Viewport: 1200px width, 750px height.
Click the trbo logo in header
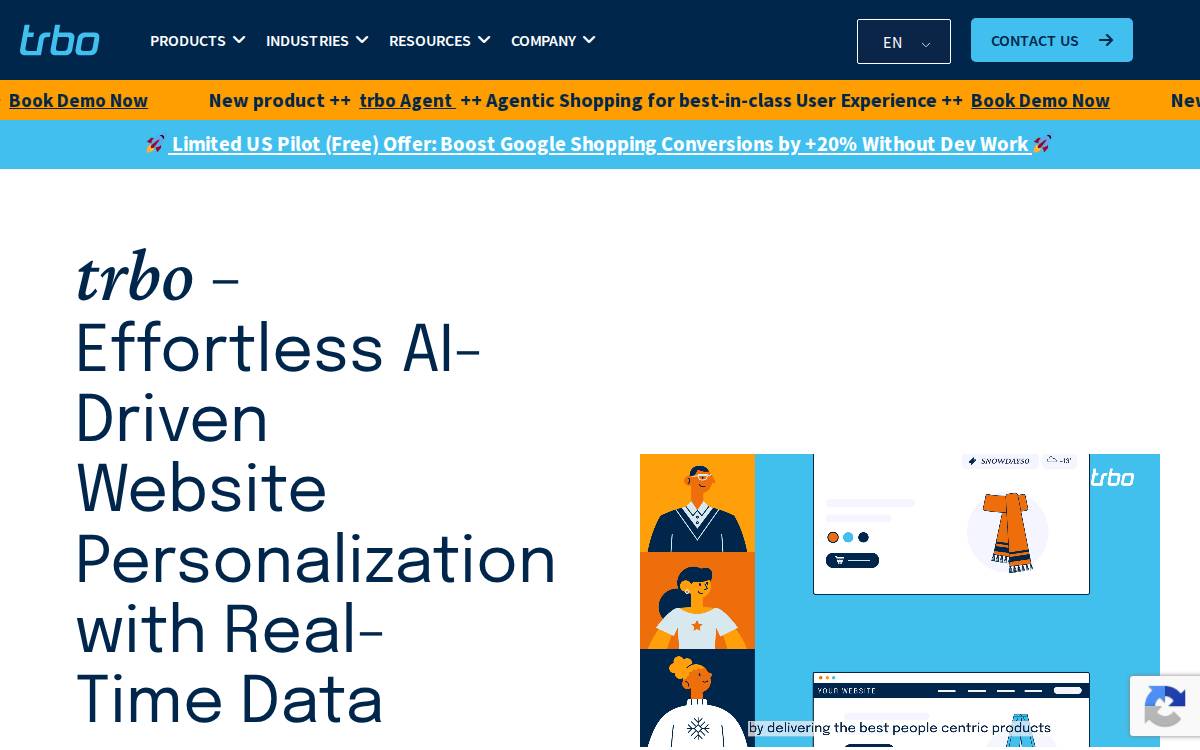coord(60,40)
